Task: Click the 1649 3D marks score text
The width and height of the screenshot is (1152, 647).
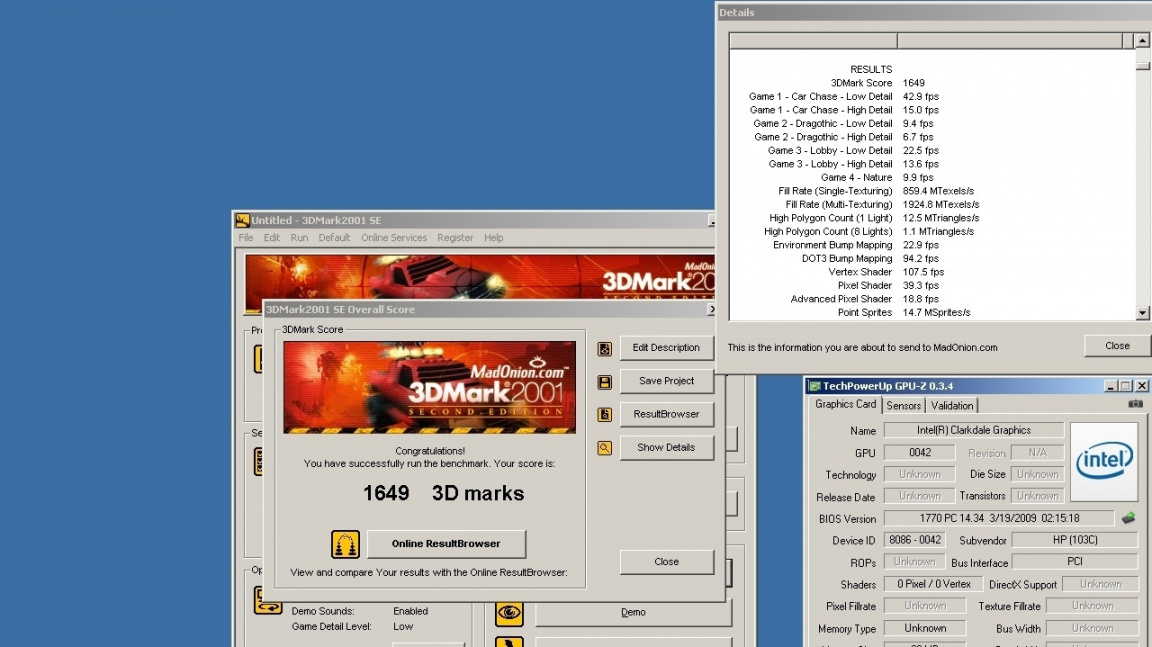Action: pyautogui.click(x=443, y=494)
